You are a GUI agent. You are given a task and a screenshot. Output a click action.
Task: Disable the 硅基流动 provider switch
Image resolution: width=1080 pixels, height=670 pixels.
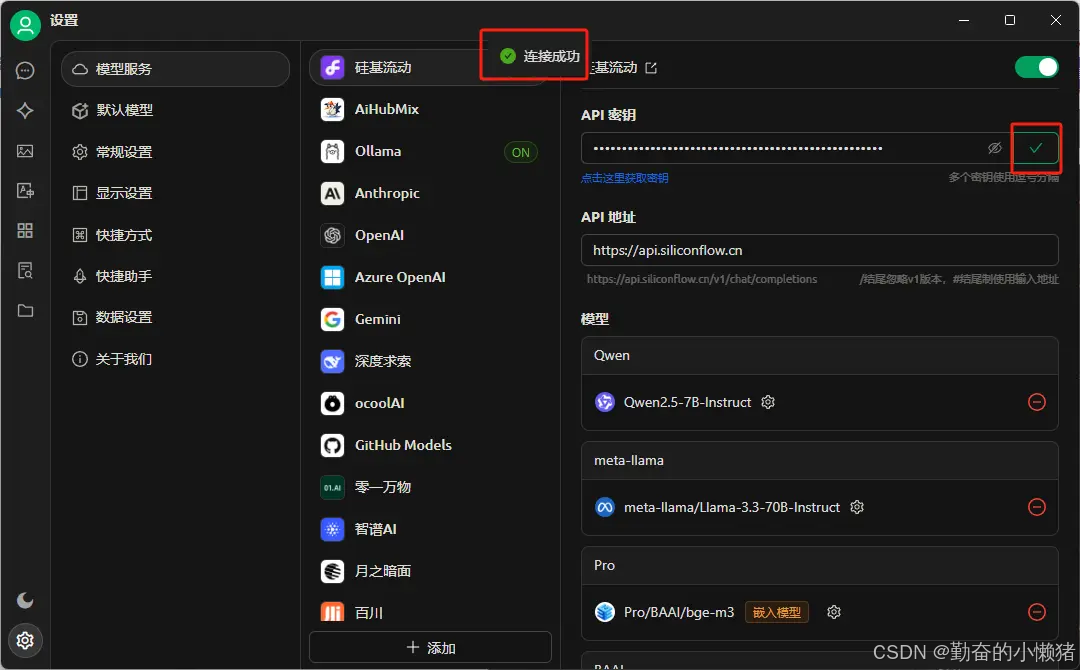click(x=1036, y=67)
